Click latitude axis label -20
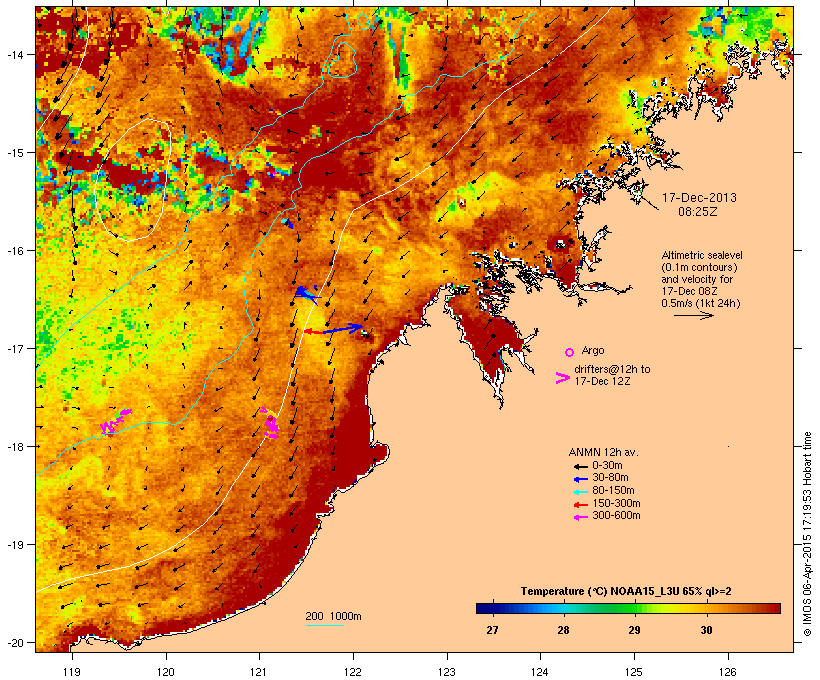Image resolution: width=820 pixels, height=680 pixels. click(14, 643)
